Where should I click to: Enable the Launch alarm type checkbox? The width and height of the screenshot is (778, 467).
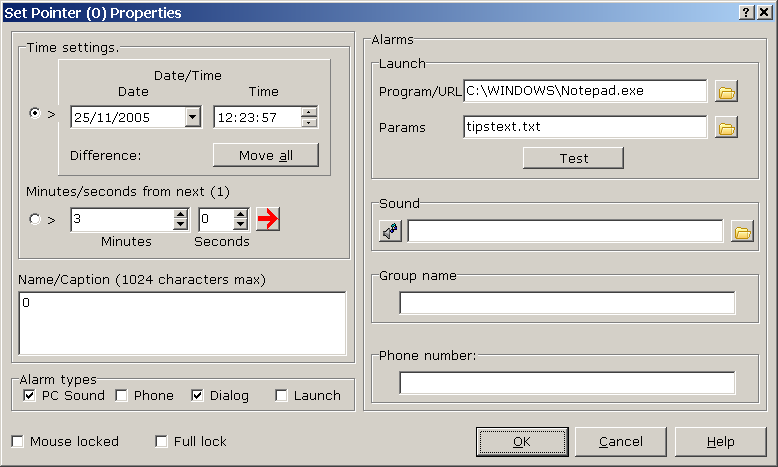tap(281, 396)
